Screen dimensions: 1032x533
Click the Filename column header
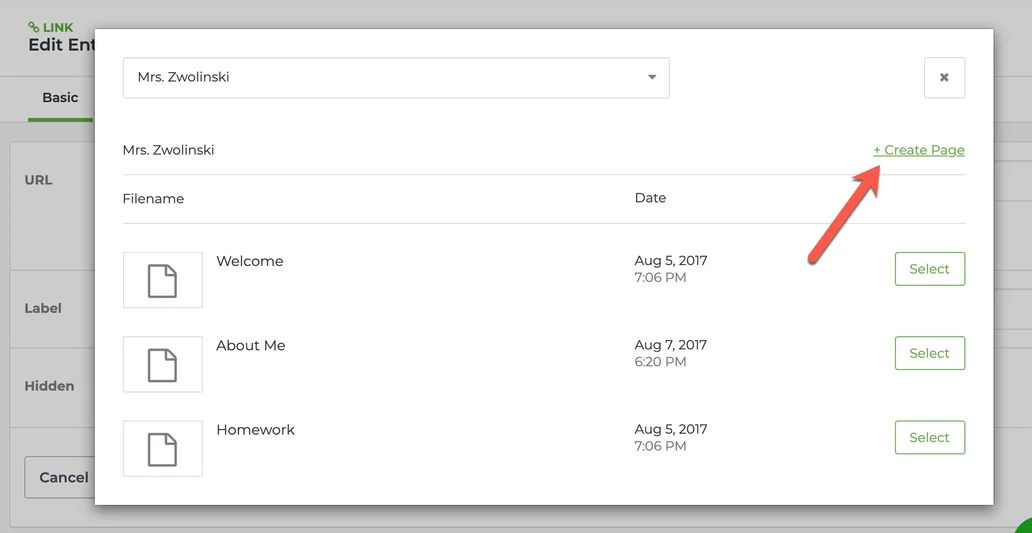(x=153, y=199)
